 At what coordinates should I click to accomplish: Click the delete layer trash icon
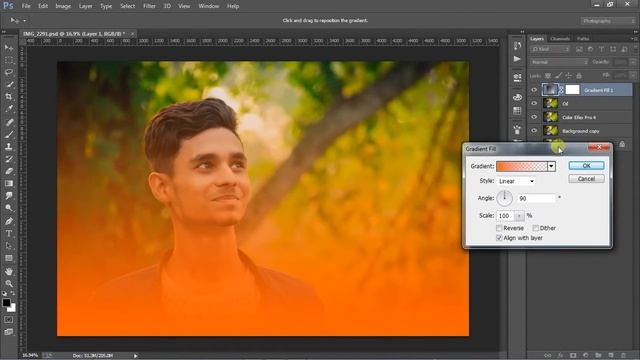[623, 356]
